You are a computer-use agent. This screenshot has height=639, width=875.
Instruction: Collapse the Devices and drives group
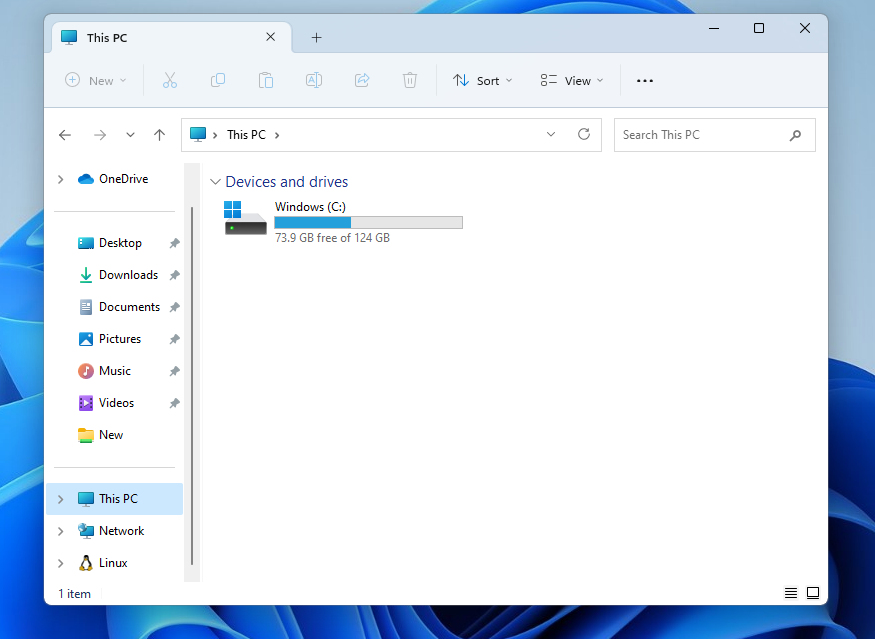(x=215, y=182)
